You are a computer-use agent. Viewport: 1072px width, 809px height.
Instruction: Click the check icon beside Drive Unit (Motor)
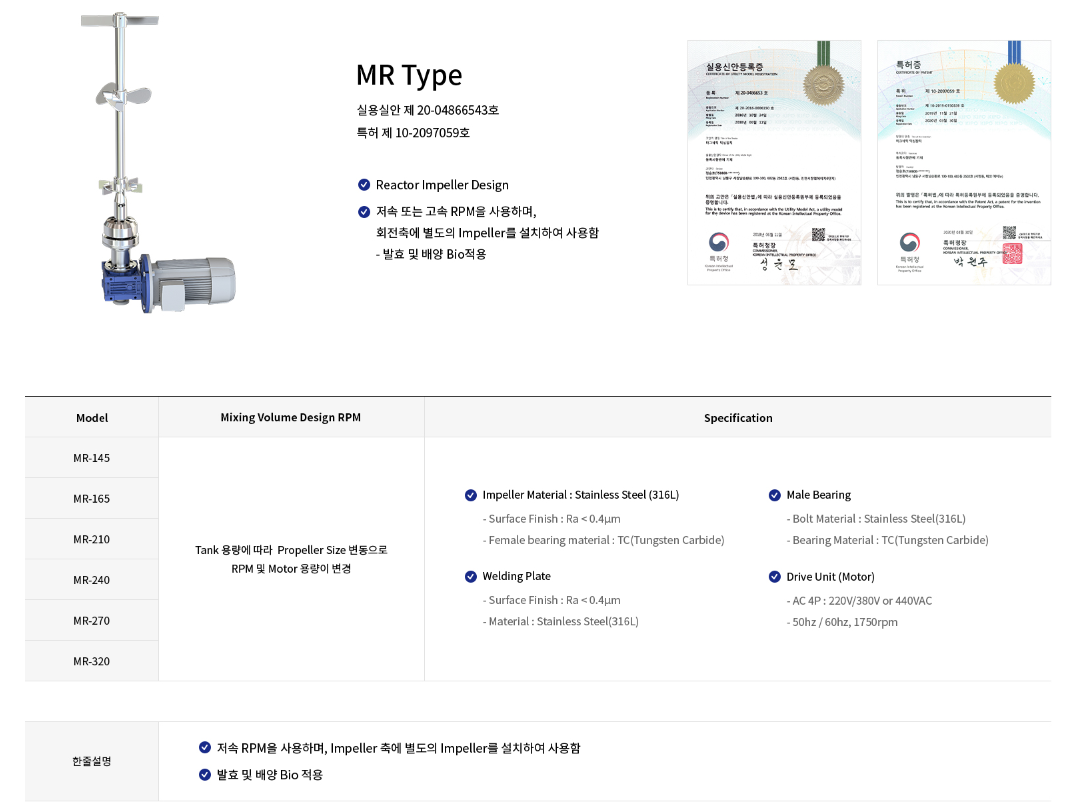tap(775, 577)
